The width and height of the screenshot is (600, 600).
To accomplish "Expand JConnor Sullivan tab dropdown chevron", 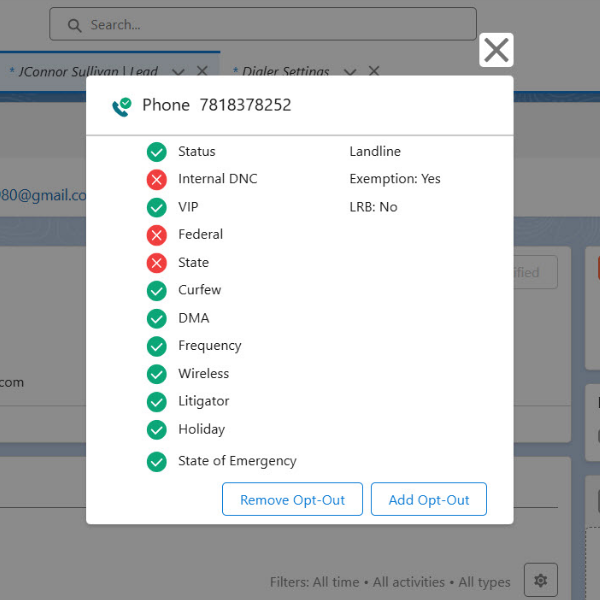I will 178,72.
